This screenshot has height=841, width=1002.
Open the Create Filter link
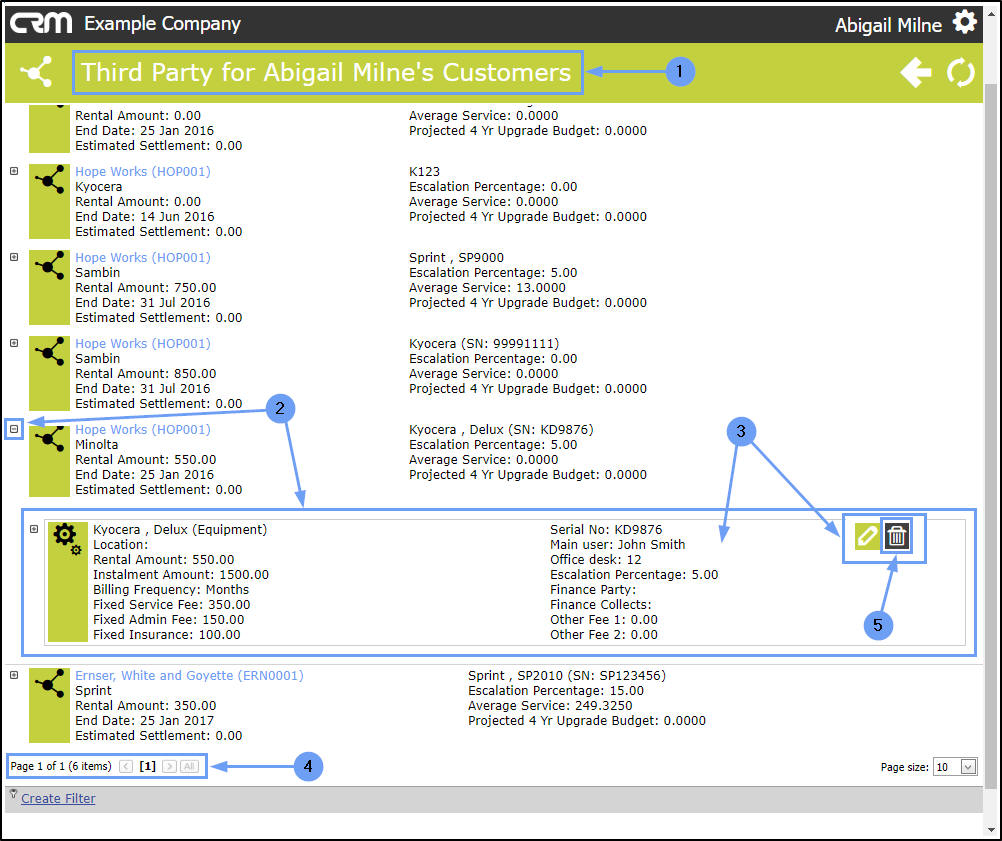coord(58,798)
